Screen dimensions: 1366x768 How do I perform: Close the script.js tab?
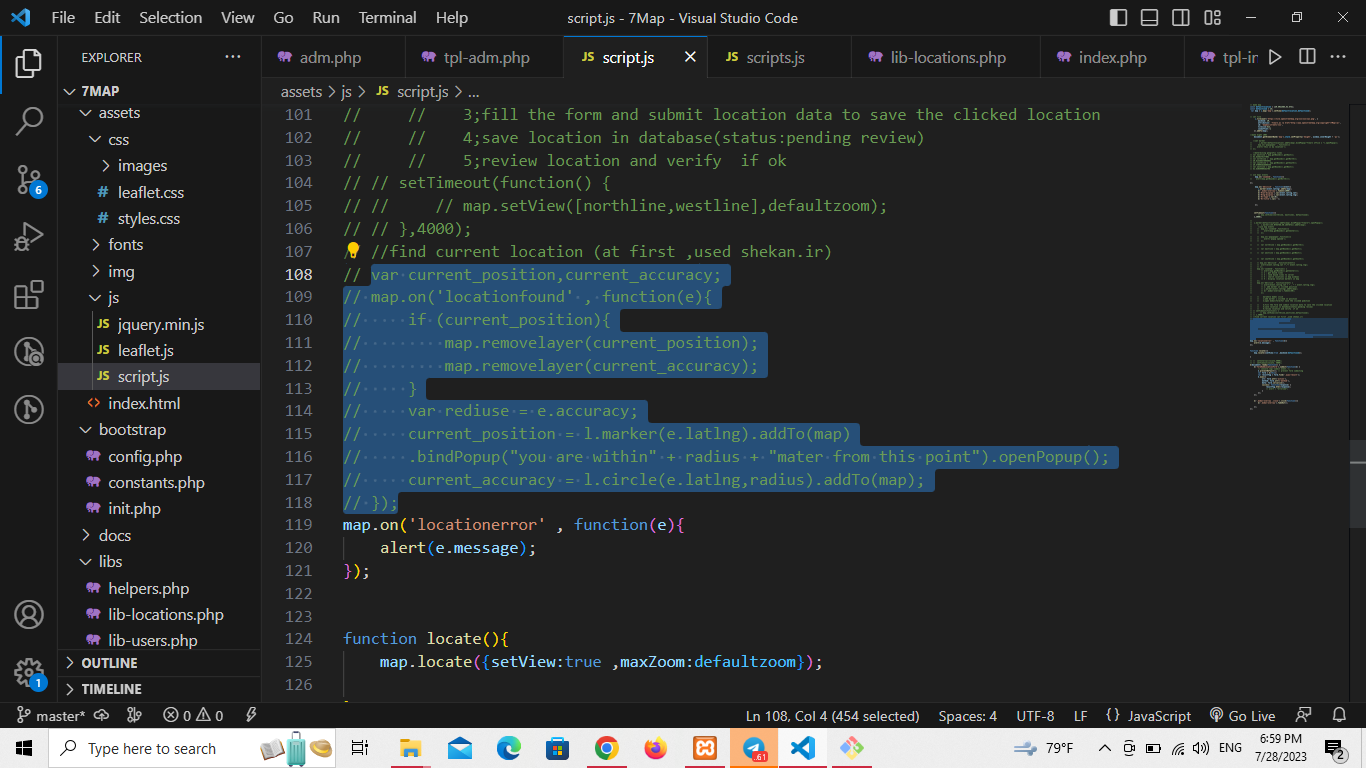coord(690,57)
